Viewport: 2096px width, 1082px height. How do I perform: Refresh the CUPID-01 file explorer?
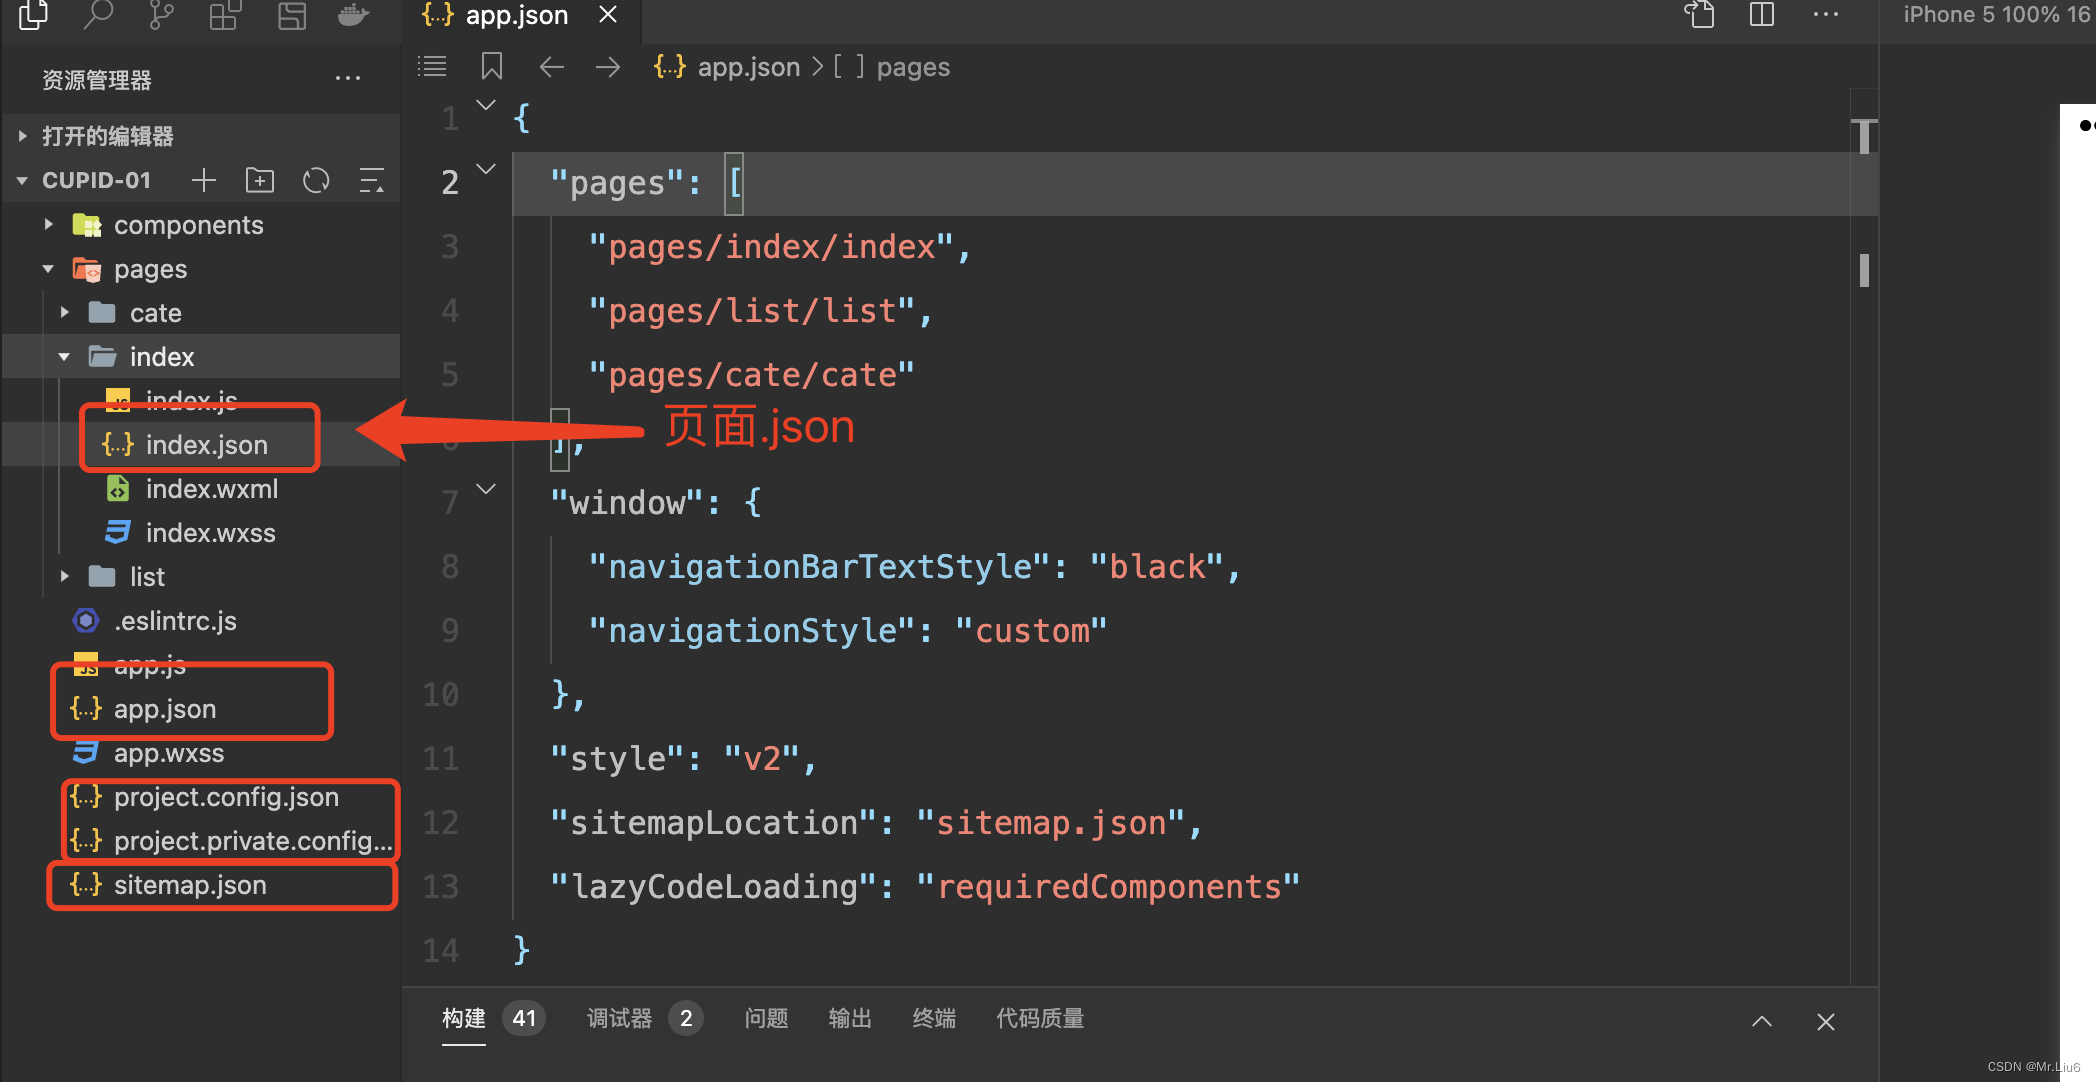tap(316, 180)
